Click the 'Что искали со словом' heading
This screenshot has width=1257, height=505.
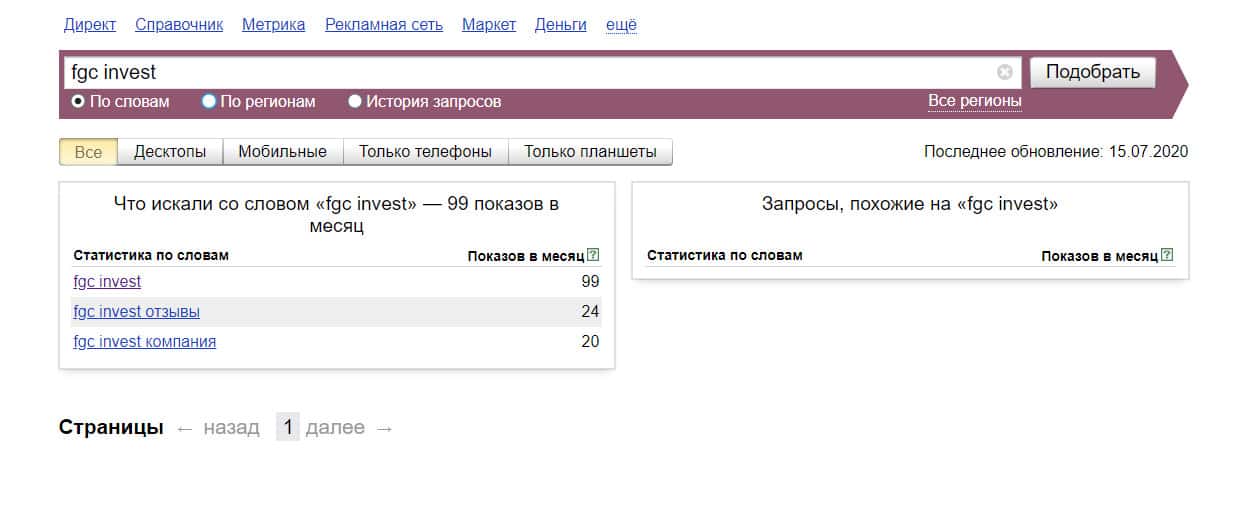coord(337,215)
